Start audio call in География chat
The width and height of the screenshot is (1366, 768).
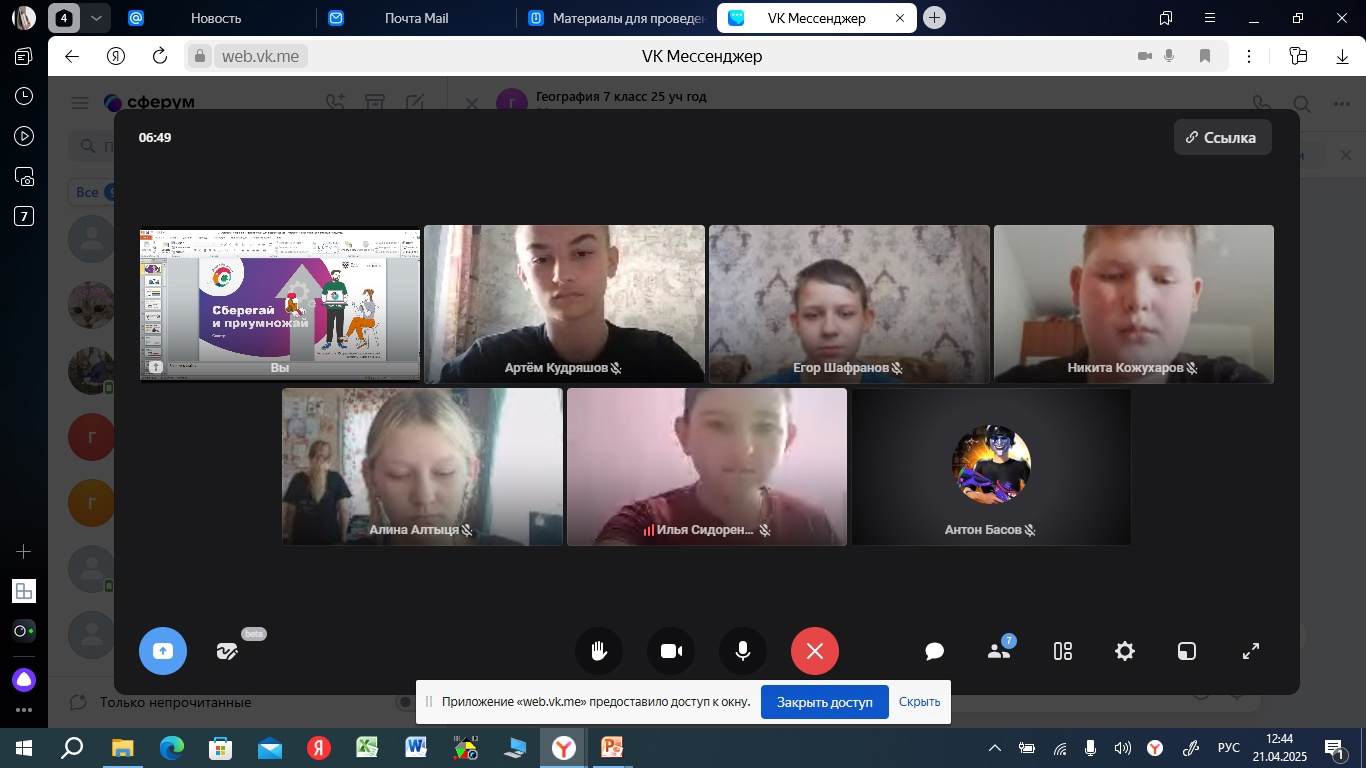(x=1262, y=103)
